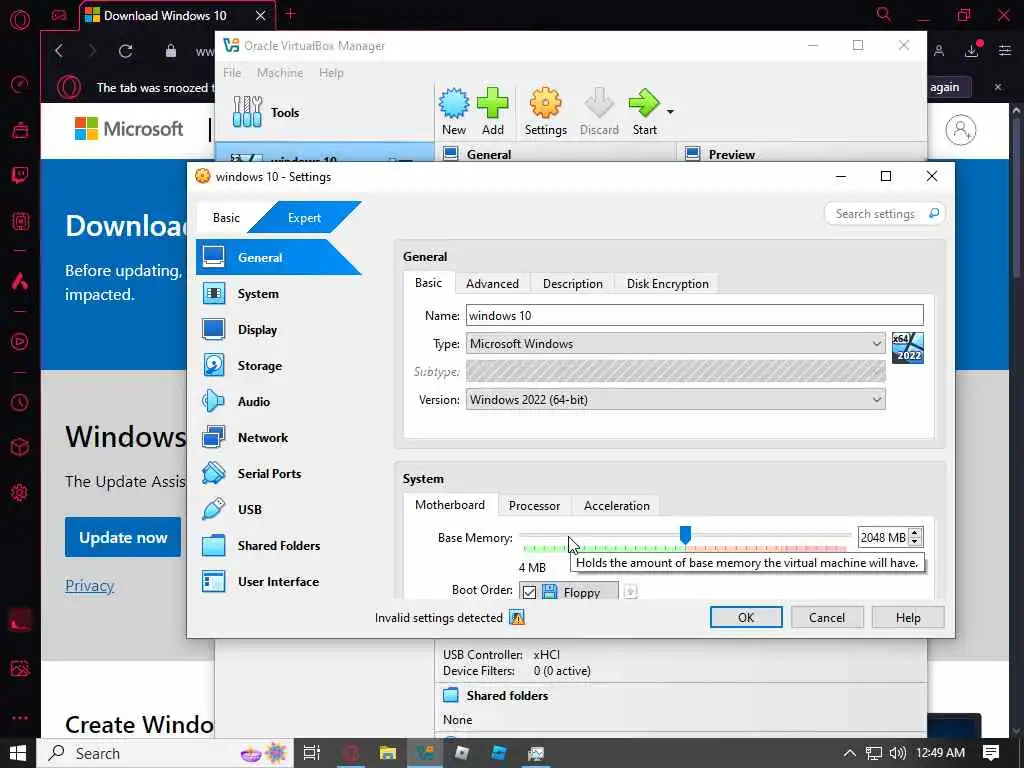Click Cancel in settings dialog
1024x768 pixels.
[x=827, y=617]
